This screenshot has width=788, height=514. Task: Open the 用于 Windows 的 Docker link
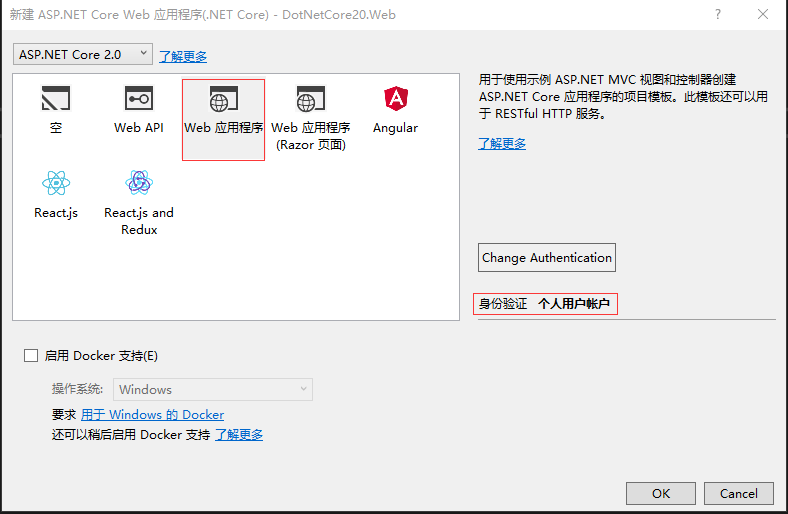152,415
